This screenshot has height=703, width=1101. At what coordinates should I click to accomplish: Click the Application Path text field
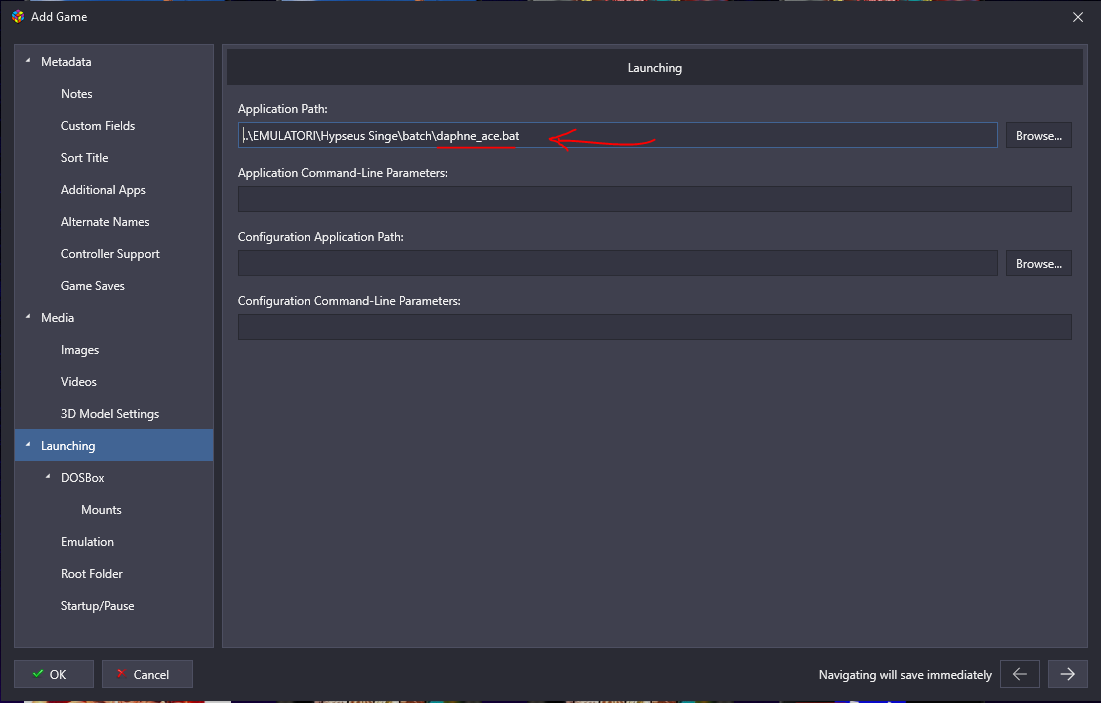coord(617,135)
